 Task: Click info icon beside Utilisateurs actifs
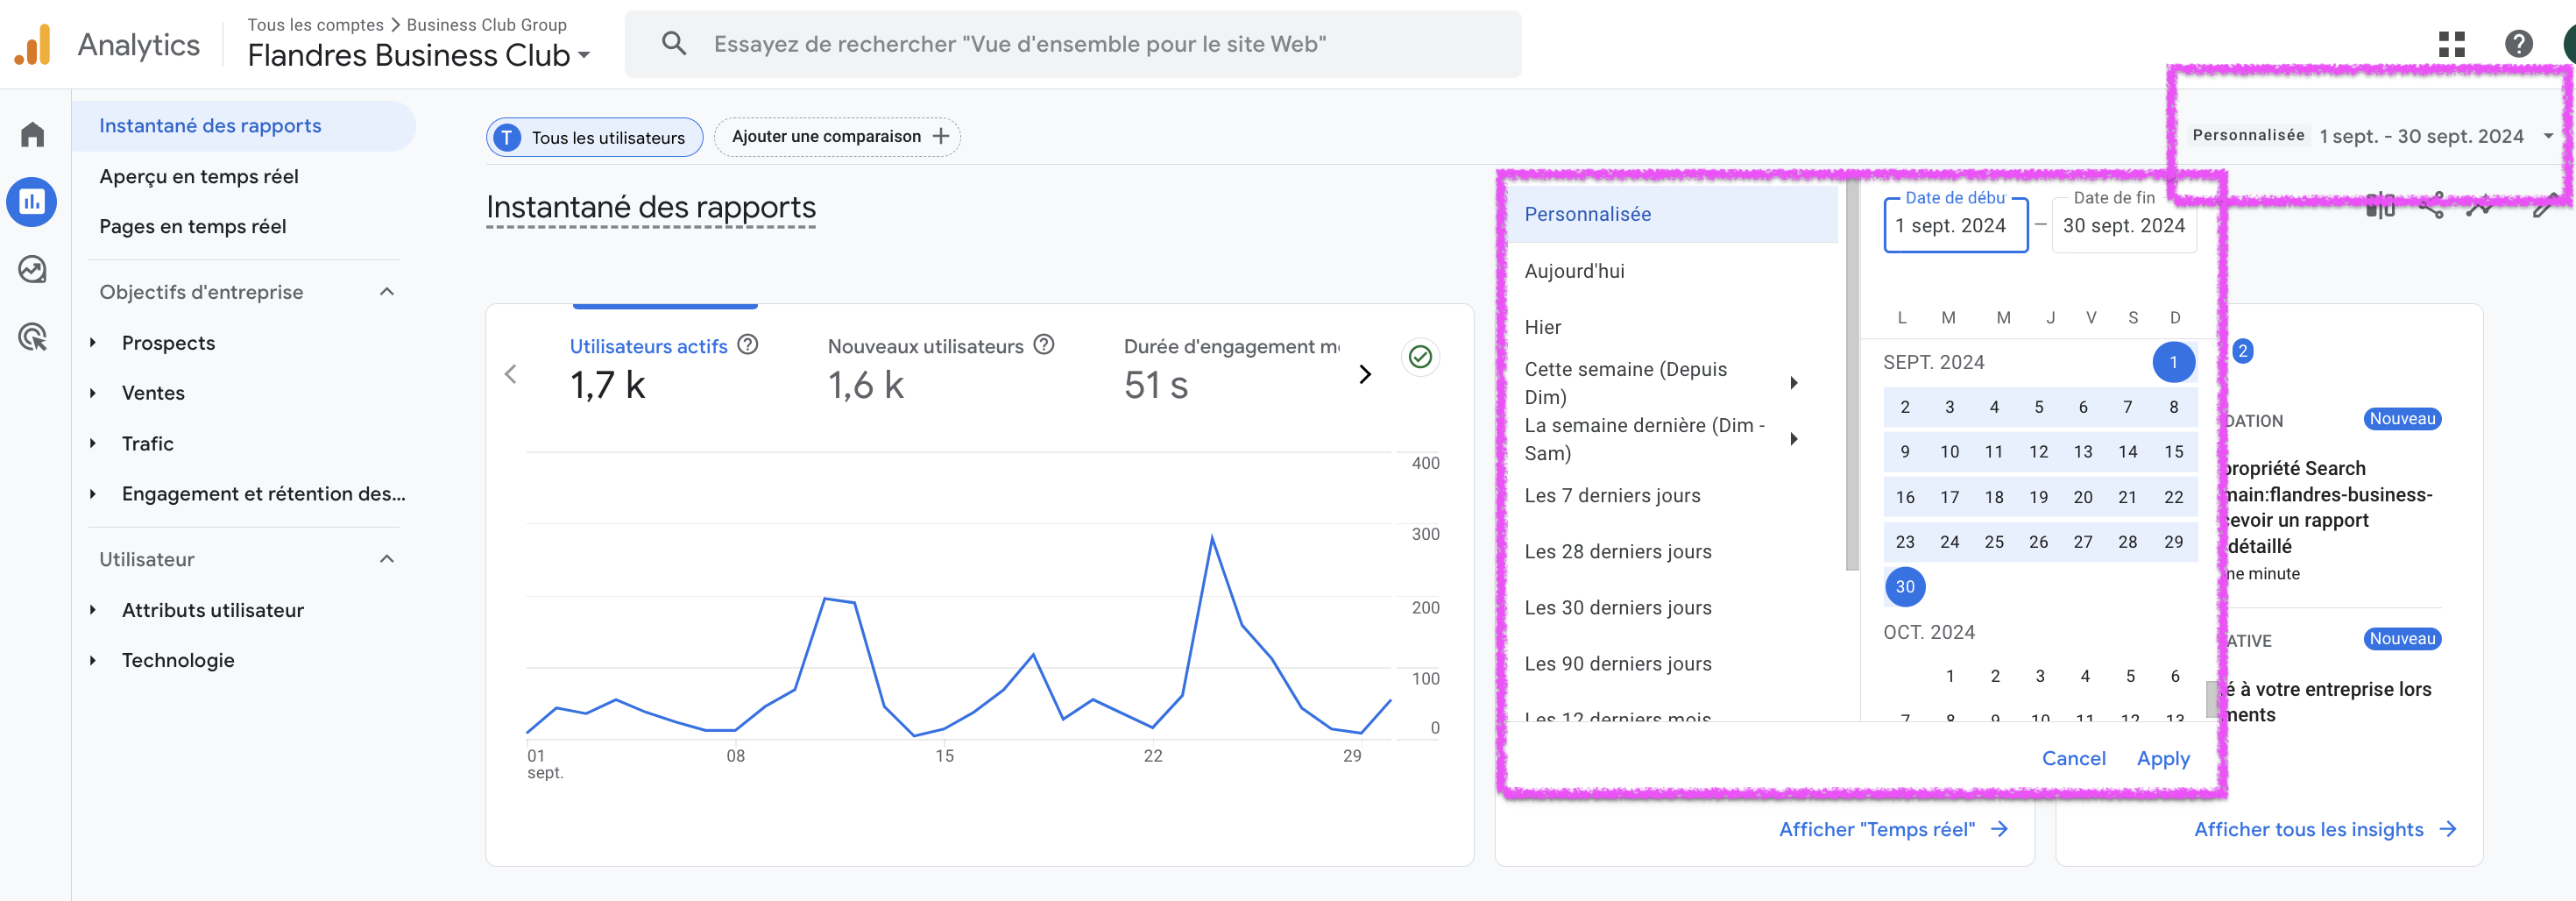(x=748, y=345)
